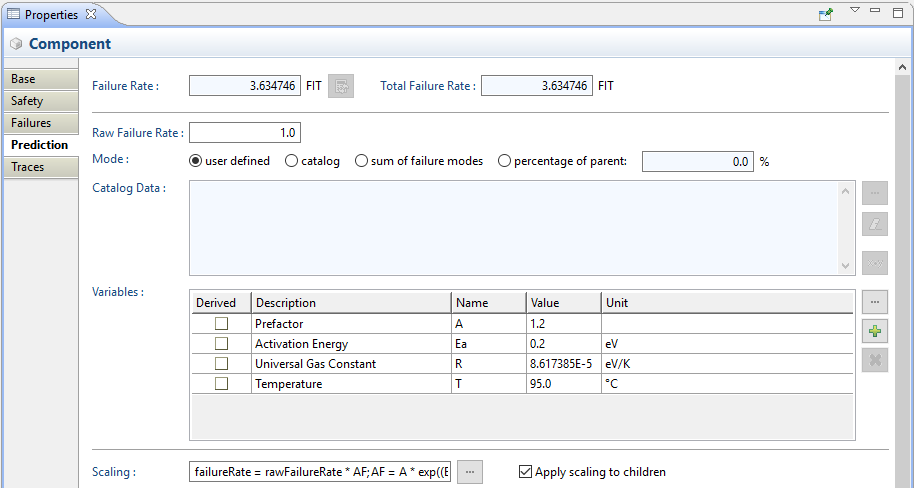Viewport: 914px width, 488px height.
Task: Open the Scaling formula editor button
Action: pos(470,472)
